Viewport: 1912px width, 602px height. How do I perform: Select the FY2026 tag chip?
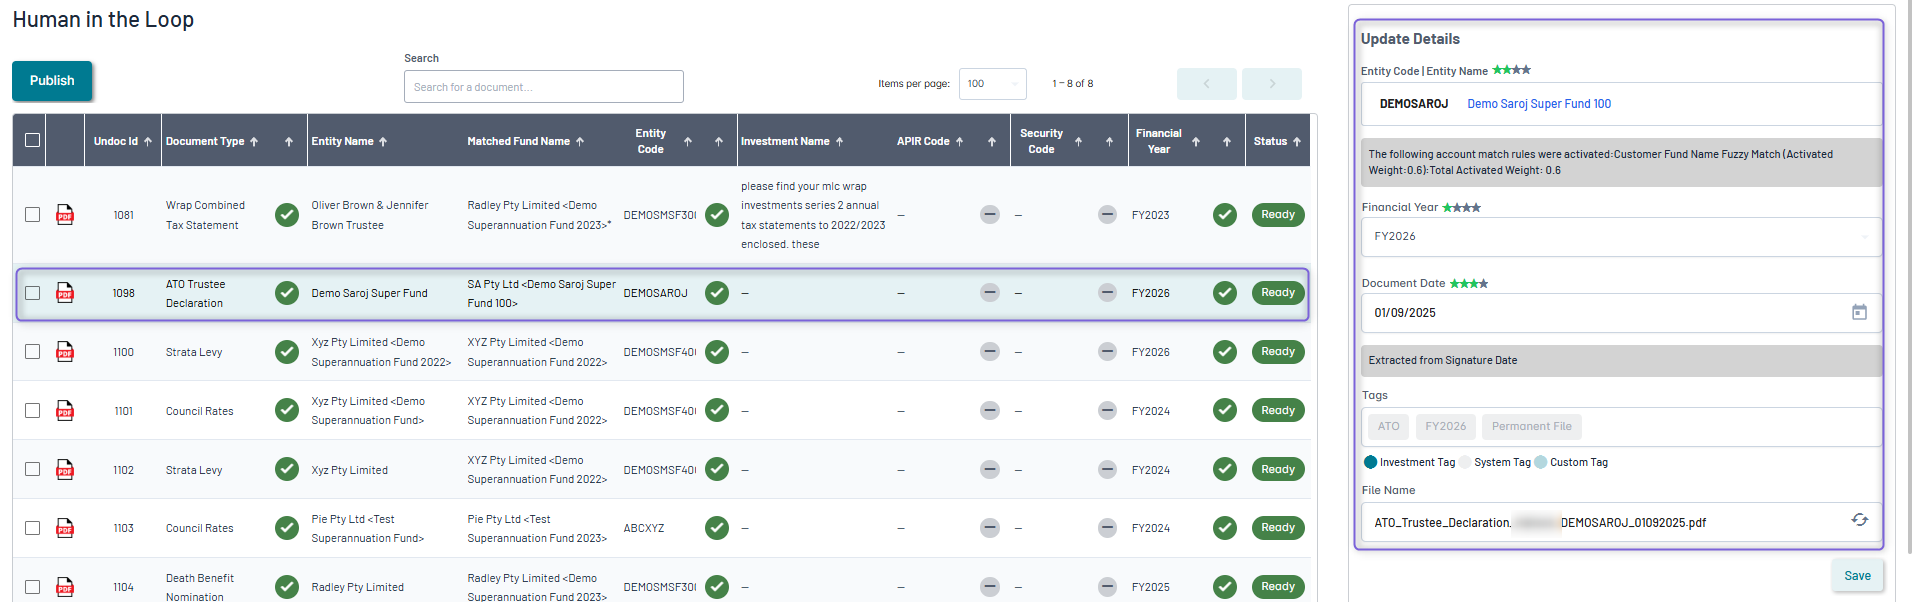pyautogui.click(x=1446, y=427)
